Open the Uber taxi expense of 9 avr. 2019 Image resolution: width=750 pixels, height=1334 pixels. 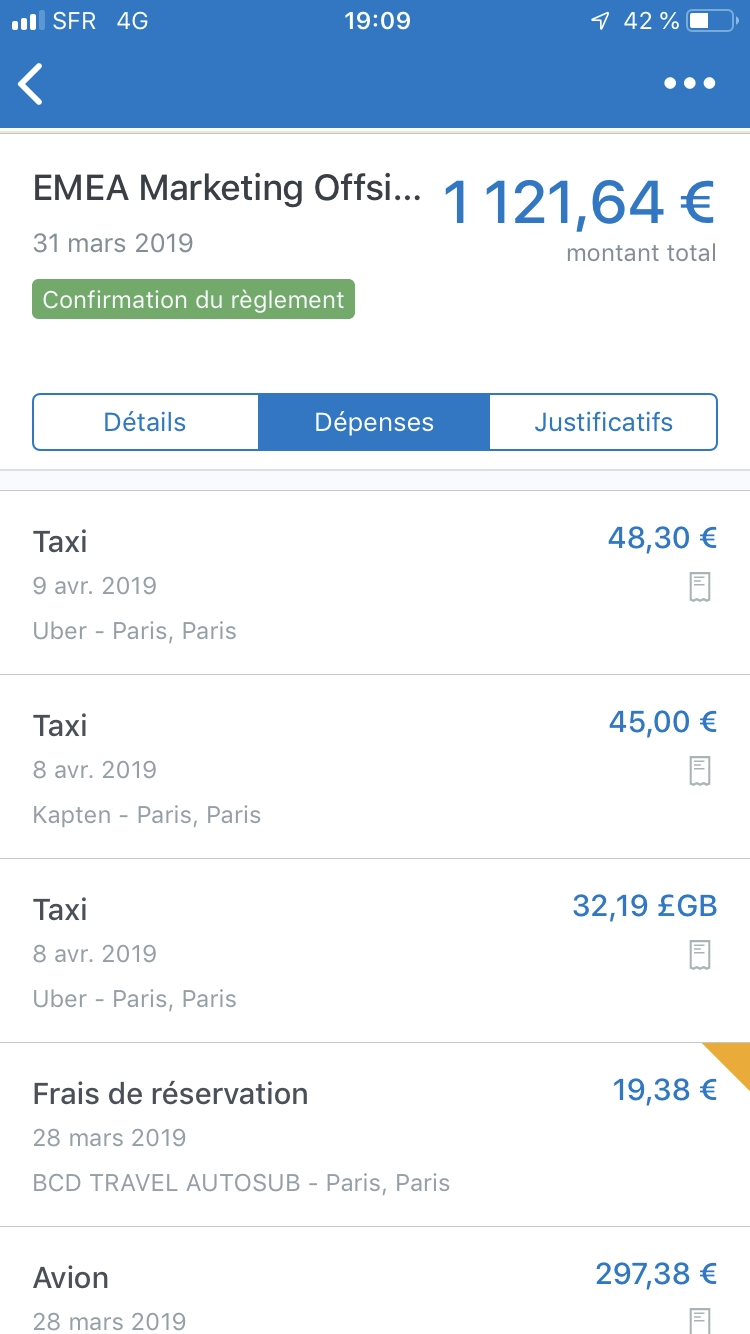pos(300,584)
